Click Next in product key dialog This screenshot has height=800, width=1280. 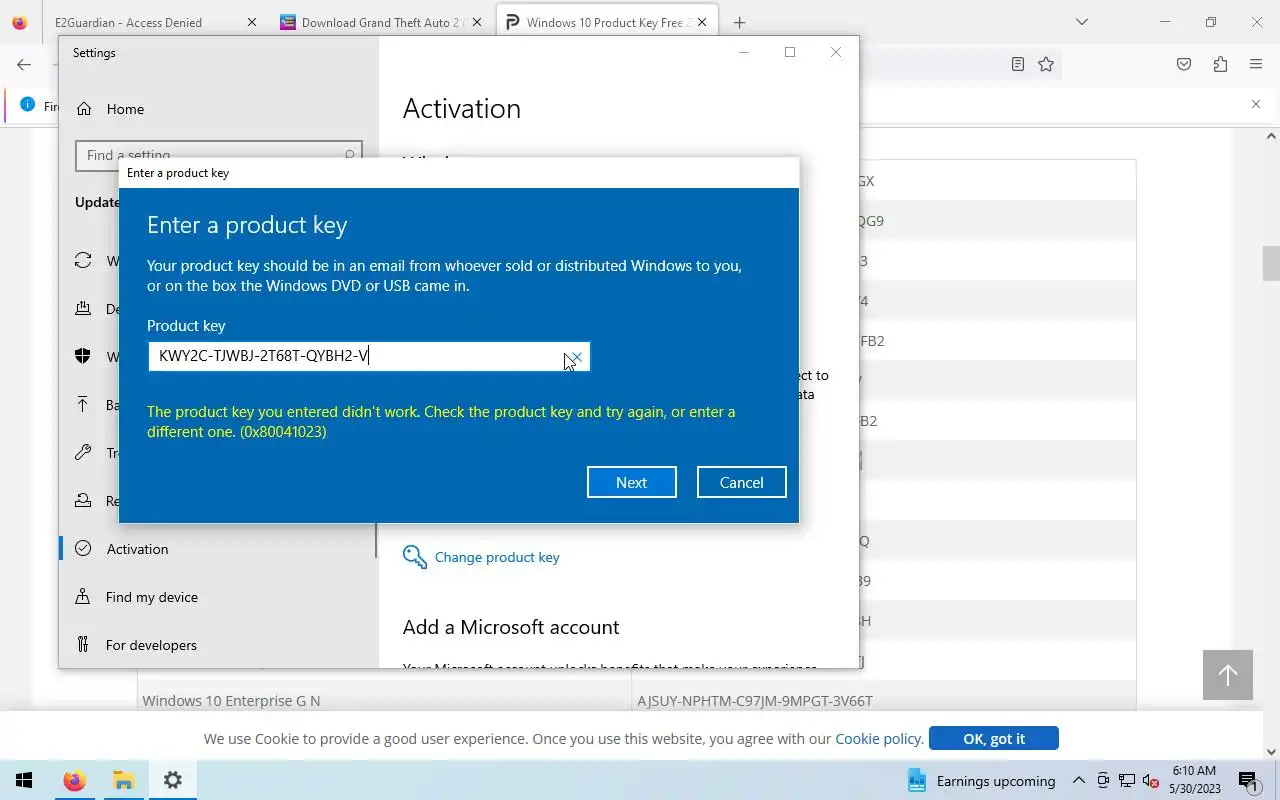(x=631, y=482)
